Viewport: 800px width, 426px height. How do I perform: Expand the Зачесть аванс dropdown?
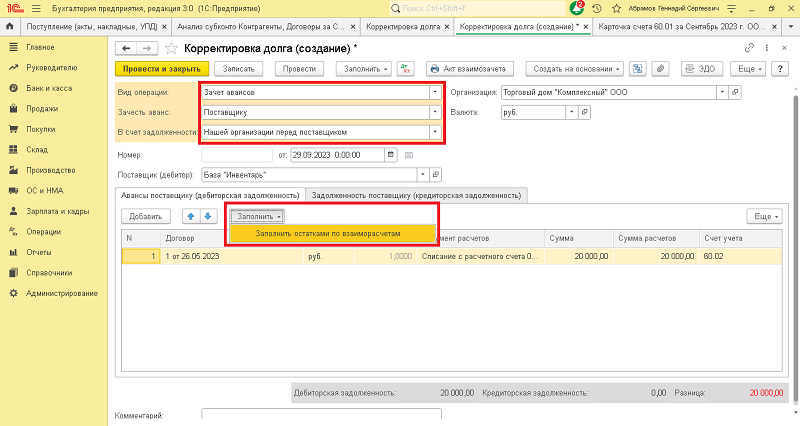click(435, 112)
